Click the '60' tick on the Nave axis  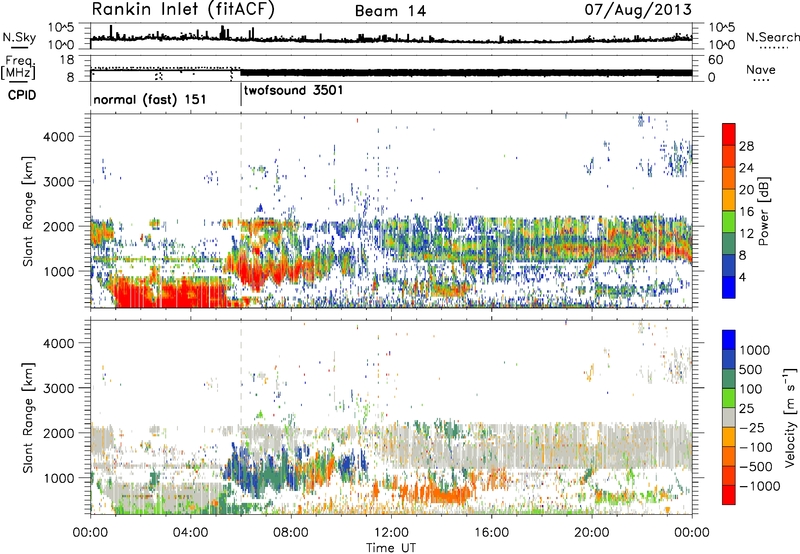(715, 60)
